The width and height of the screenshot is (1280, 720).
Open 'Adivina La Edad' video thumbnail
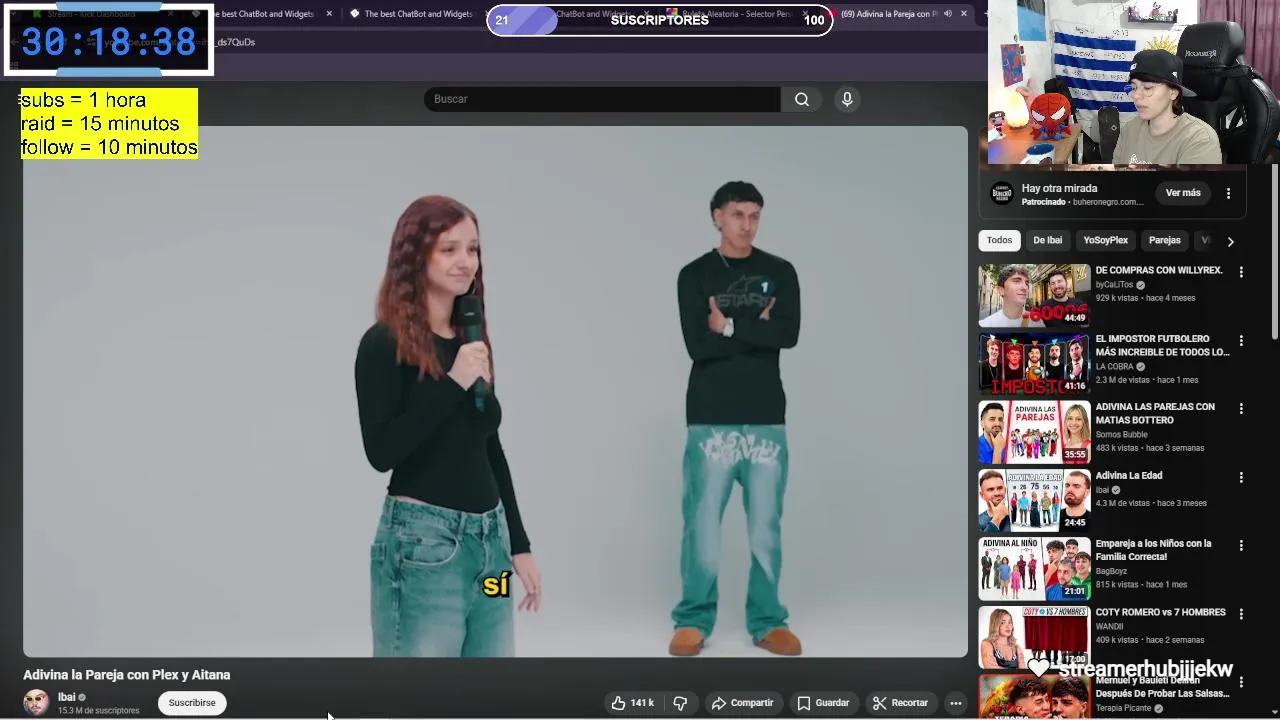tap(1034, 500)
